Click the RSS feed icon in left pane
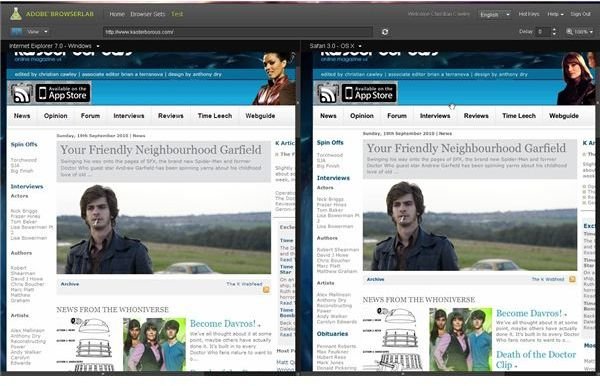This screenshot has height=386, width=600. pyautogui.click(x=21, y=93)
